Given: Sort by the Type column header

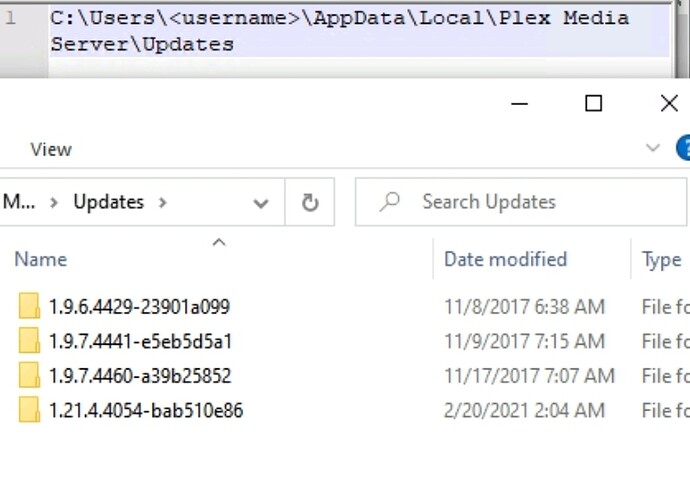Looking at the screenshot, I should coord(661,260).
